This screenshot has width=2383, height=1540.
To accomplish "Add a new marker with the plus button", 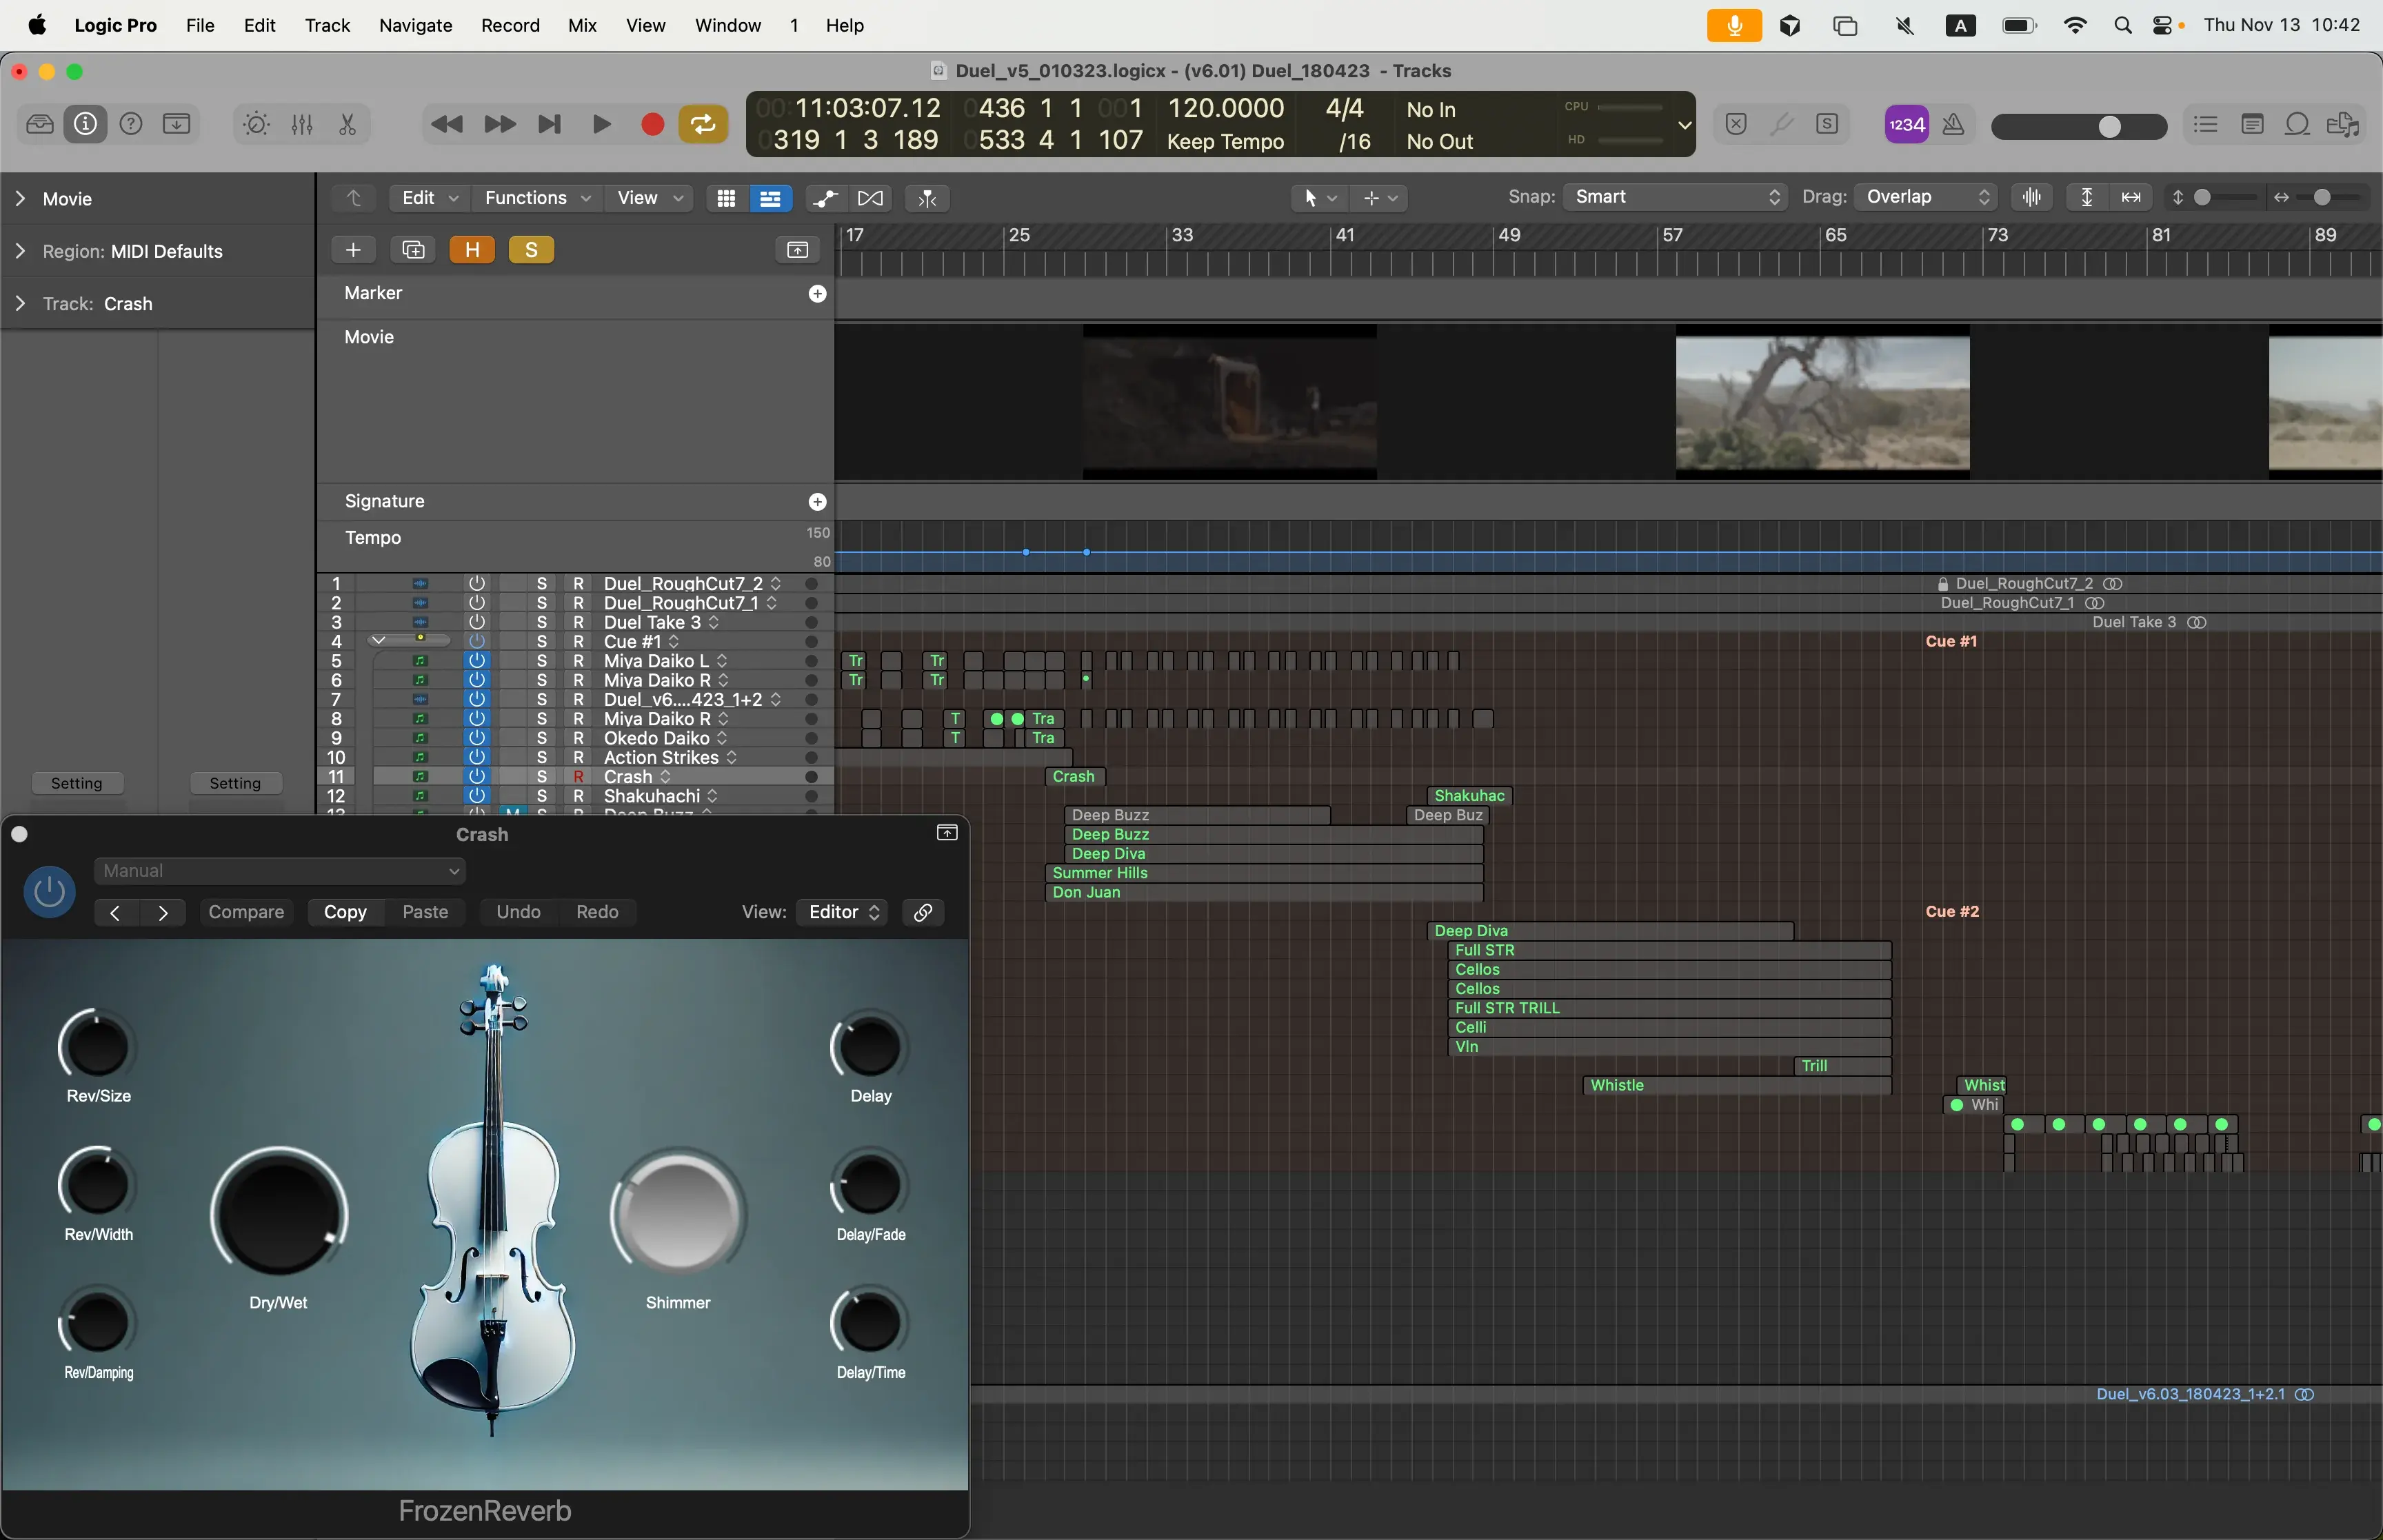I will (817, 293).
